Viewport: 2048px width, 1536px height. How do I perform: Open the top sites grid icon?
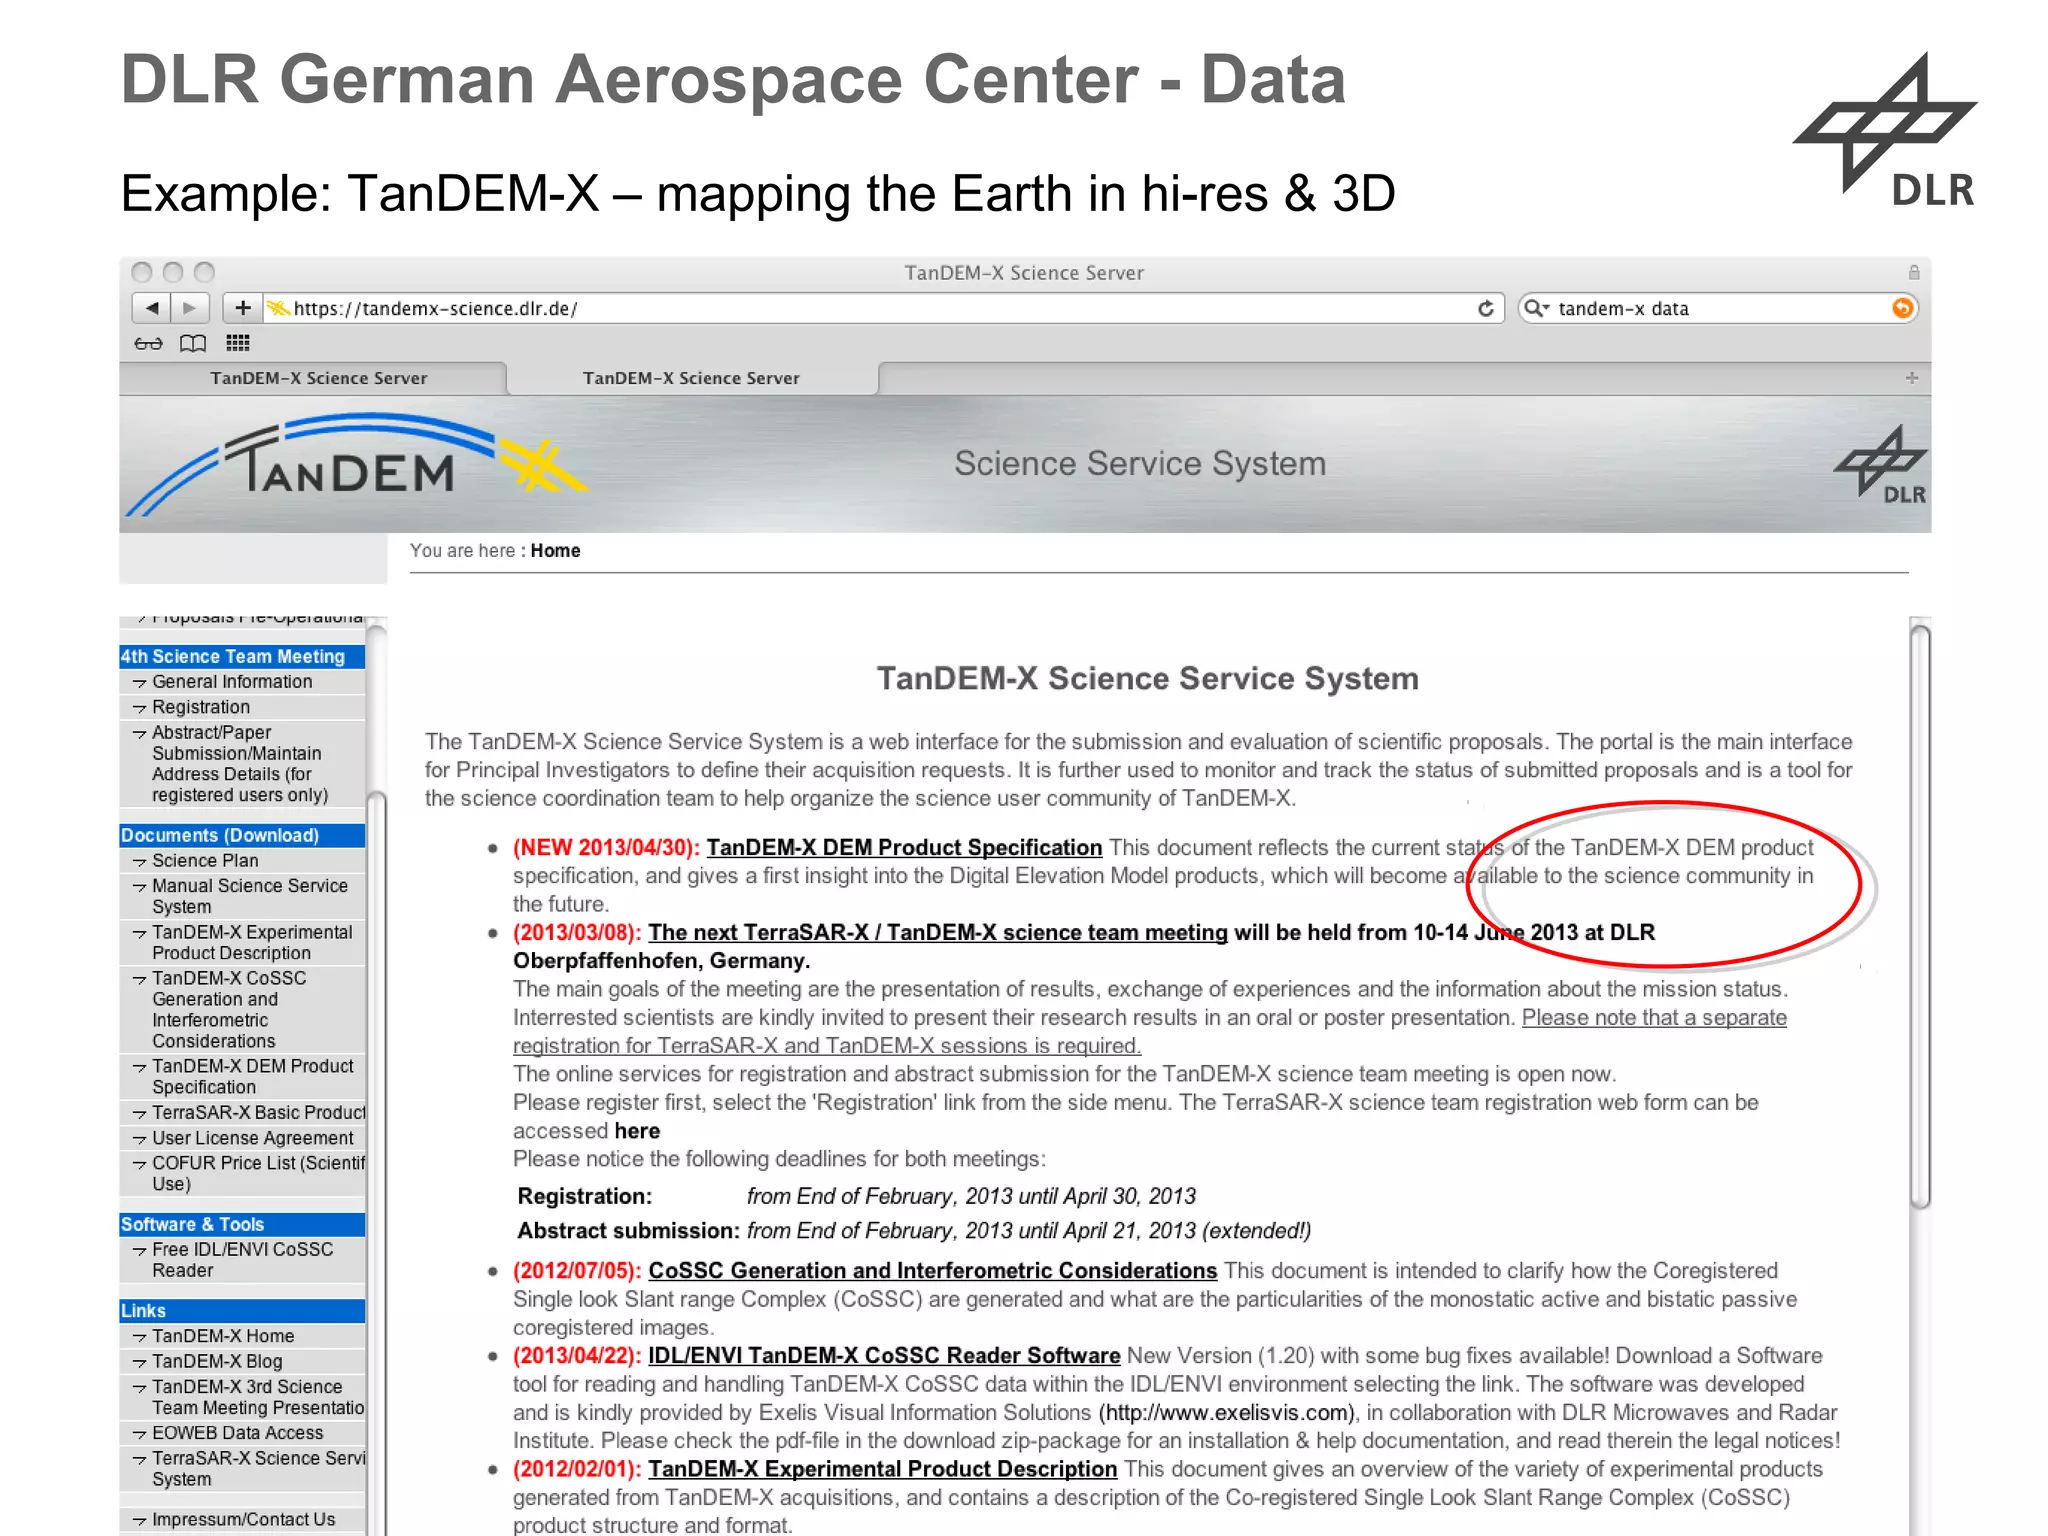(x=238, y=344)
